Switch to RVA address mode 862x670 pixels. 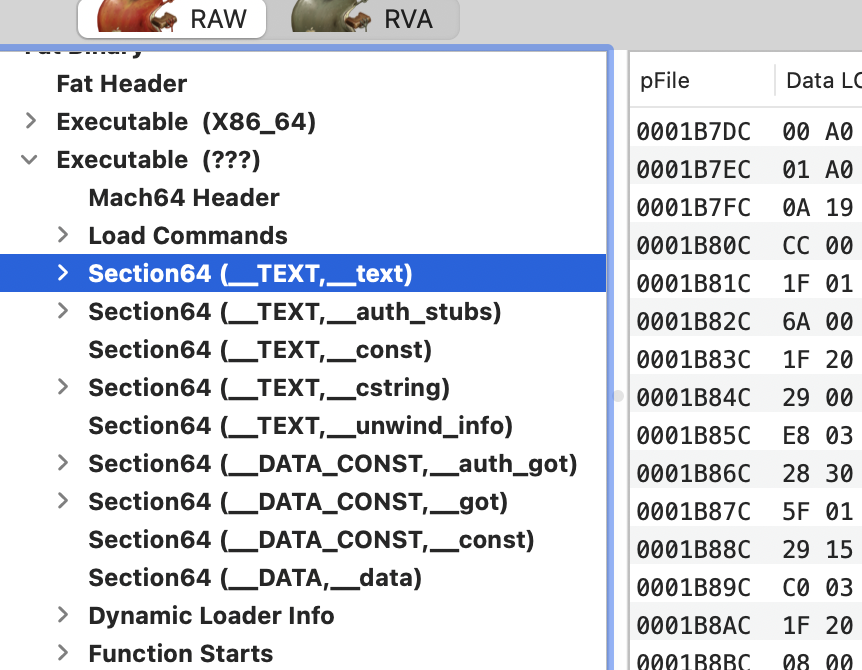(x=375, y=18)
